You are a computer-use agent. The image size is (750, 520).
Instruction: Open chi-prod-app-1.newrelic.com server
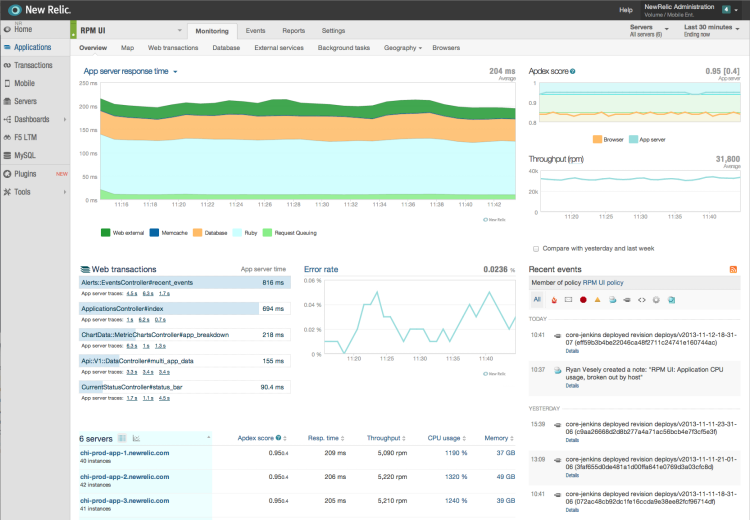[124, 453]
